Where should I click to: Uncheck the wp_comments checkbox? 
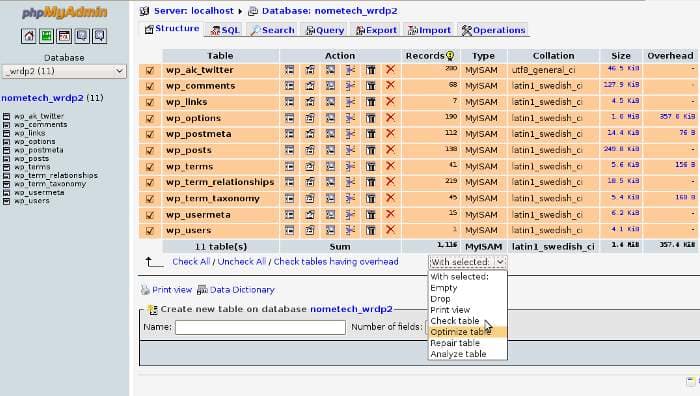pyautogui.click(x=150, y=87)
